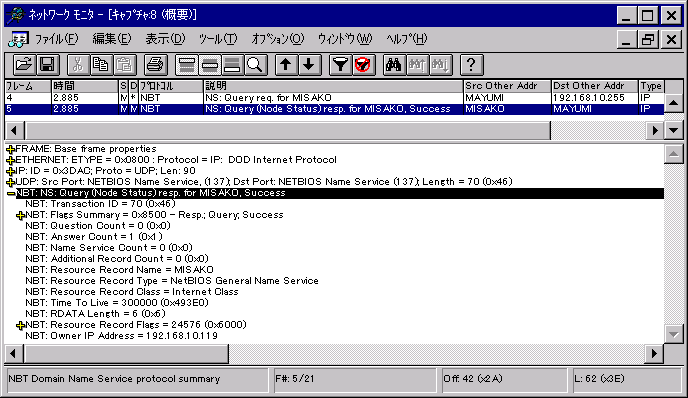This screenshot has width=688, height=398.
Task: Select NBT: Name Service Count line
Action: [x=109, y=248]
